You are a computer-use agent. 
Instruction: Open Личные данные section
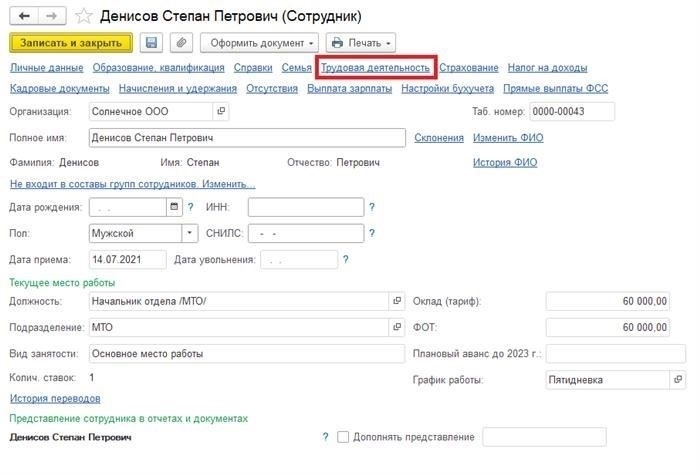tap(47, 68)
